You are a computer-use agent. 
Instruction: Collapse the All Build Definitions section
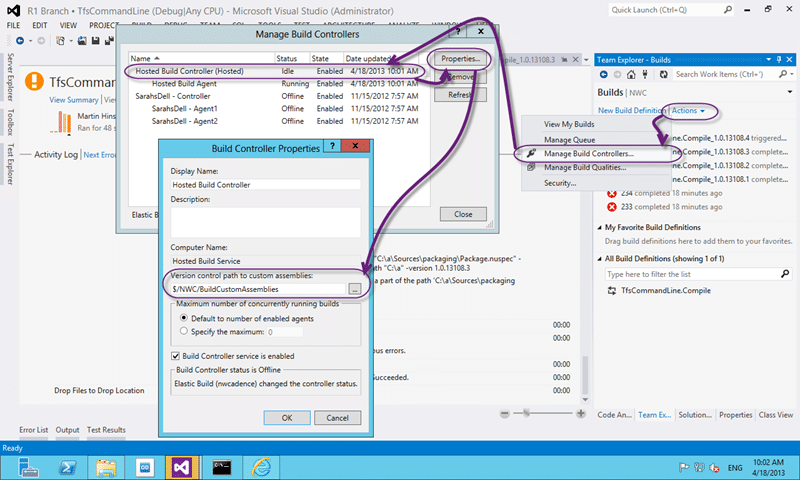599,259
